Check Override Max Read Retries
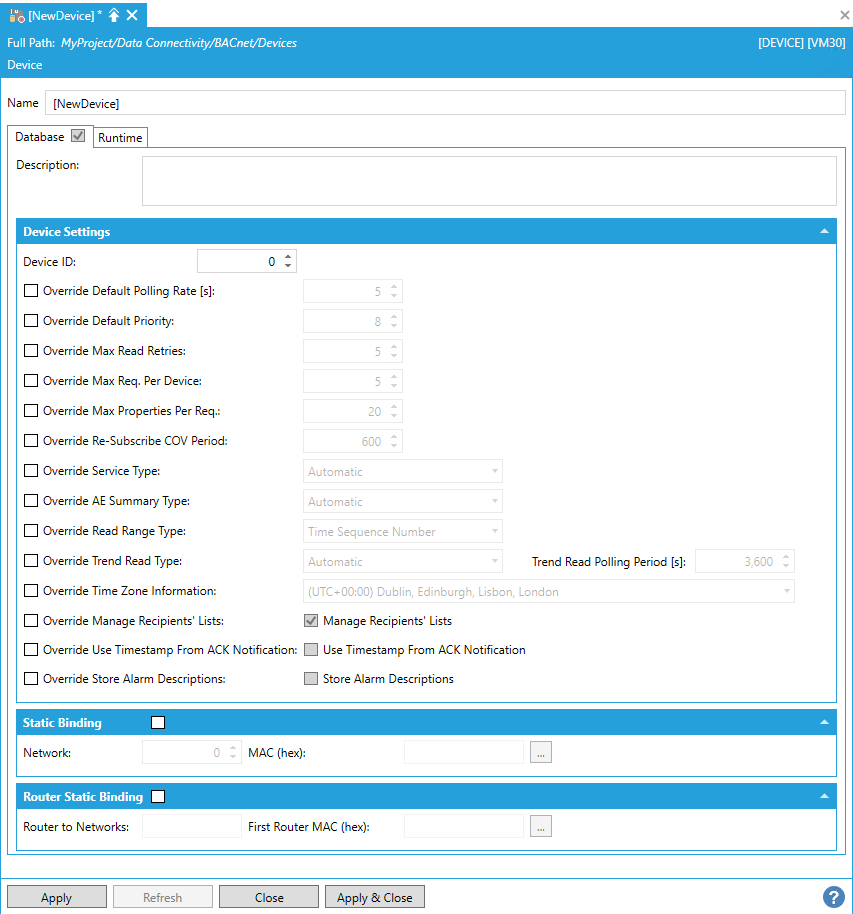This screenshot has width=853, height=914. (31, 351)
